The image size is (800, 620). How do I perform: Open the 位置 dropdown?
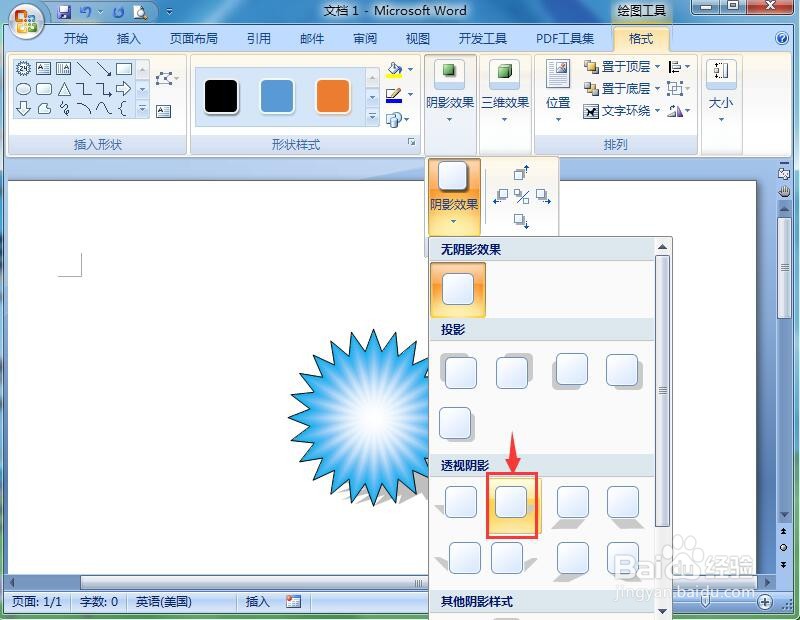pyautogui.click(x=558, y=92)
